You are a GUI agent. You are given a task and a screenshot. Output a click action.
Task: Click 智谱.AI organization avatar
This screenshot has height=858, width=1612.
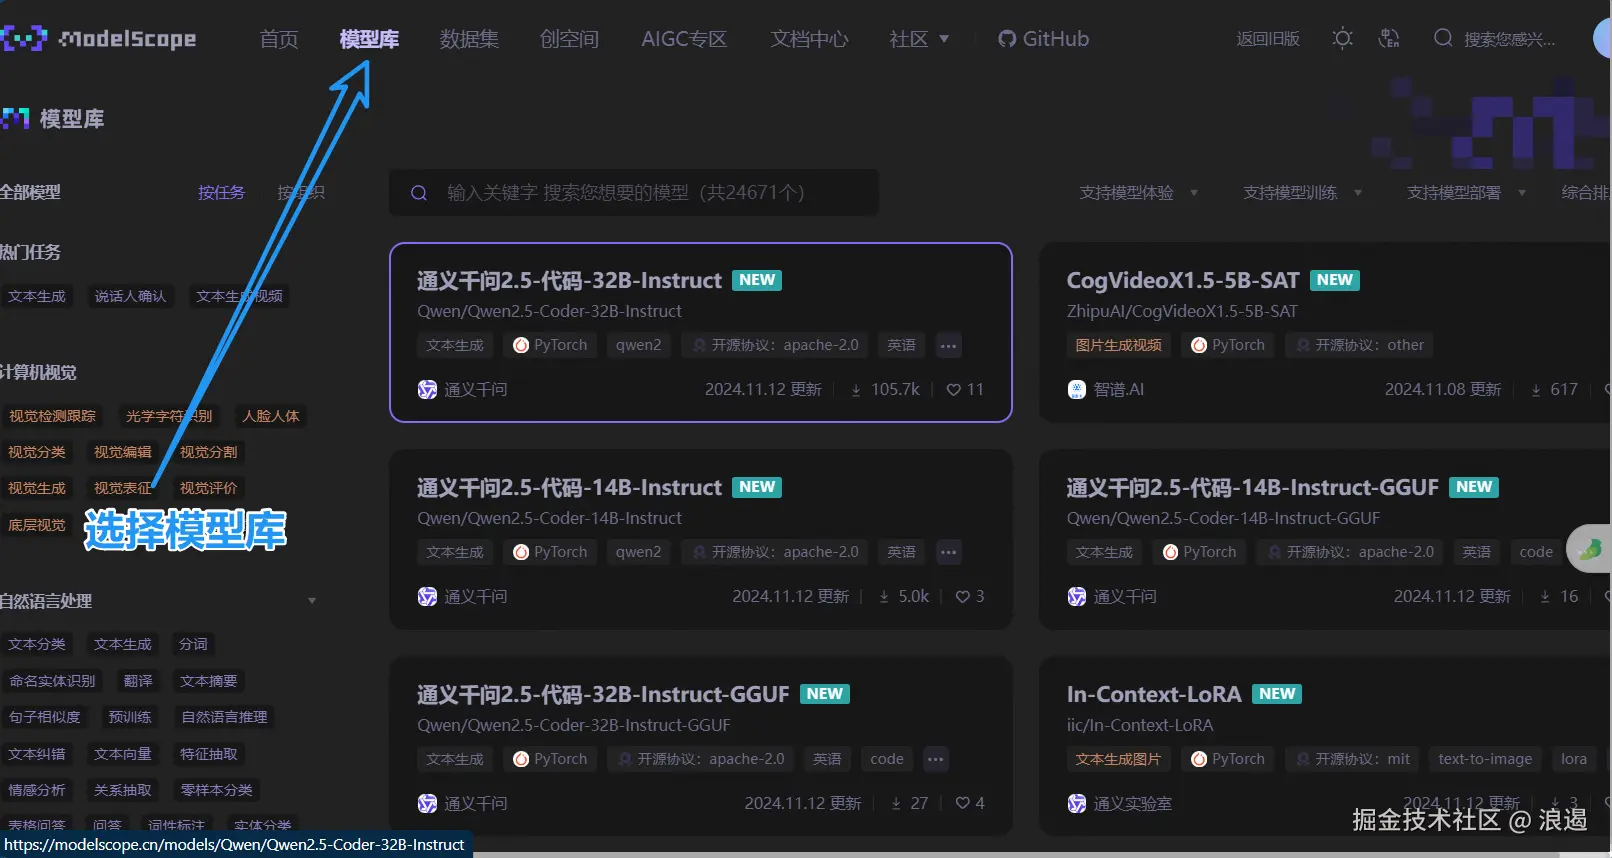[x=1076, y=389]
